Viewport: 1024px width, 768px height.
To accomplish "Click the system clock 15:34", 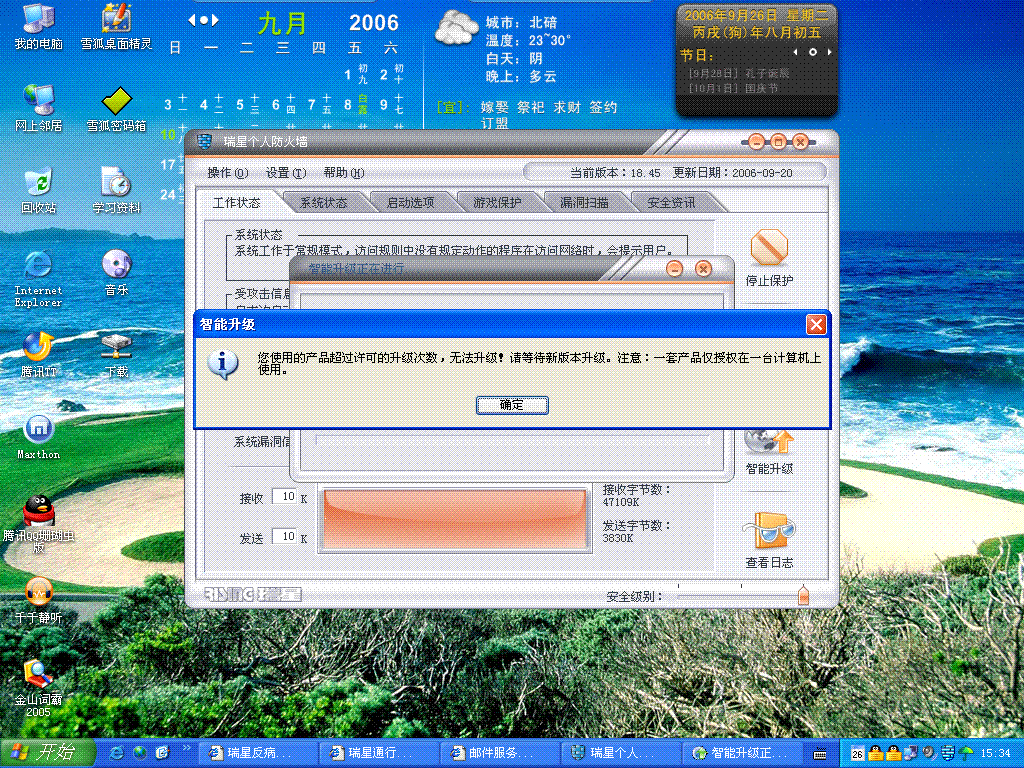I will pyautogui.click(x=995, y=754).
